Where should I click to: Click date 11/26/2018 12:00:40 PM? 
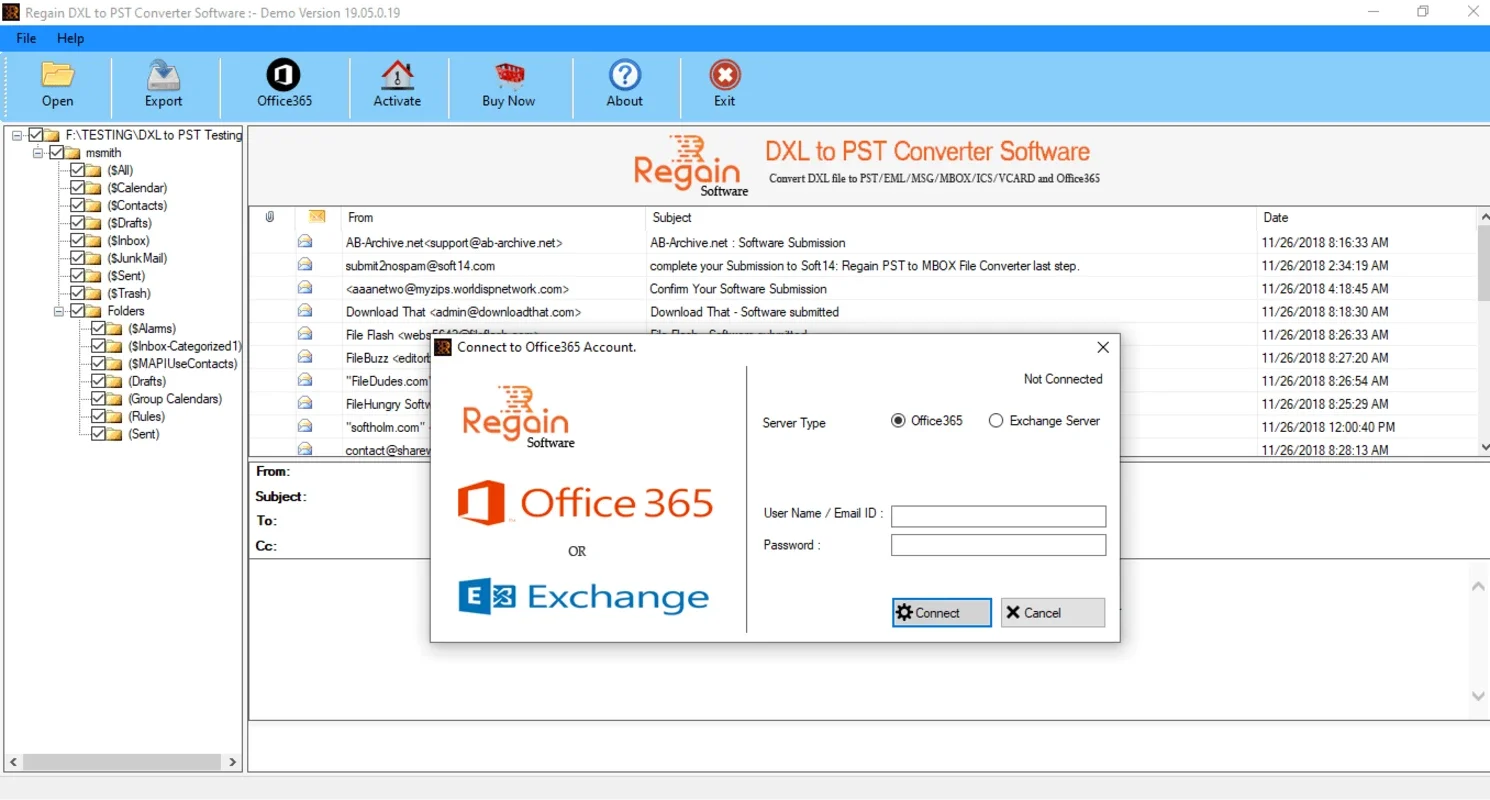[1328, 427]
